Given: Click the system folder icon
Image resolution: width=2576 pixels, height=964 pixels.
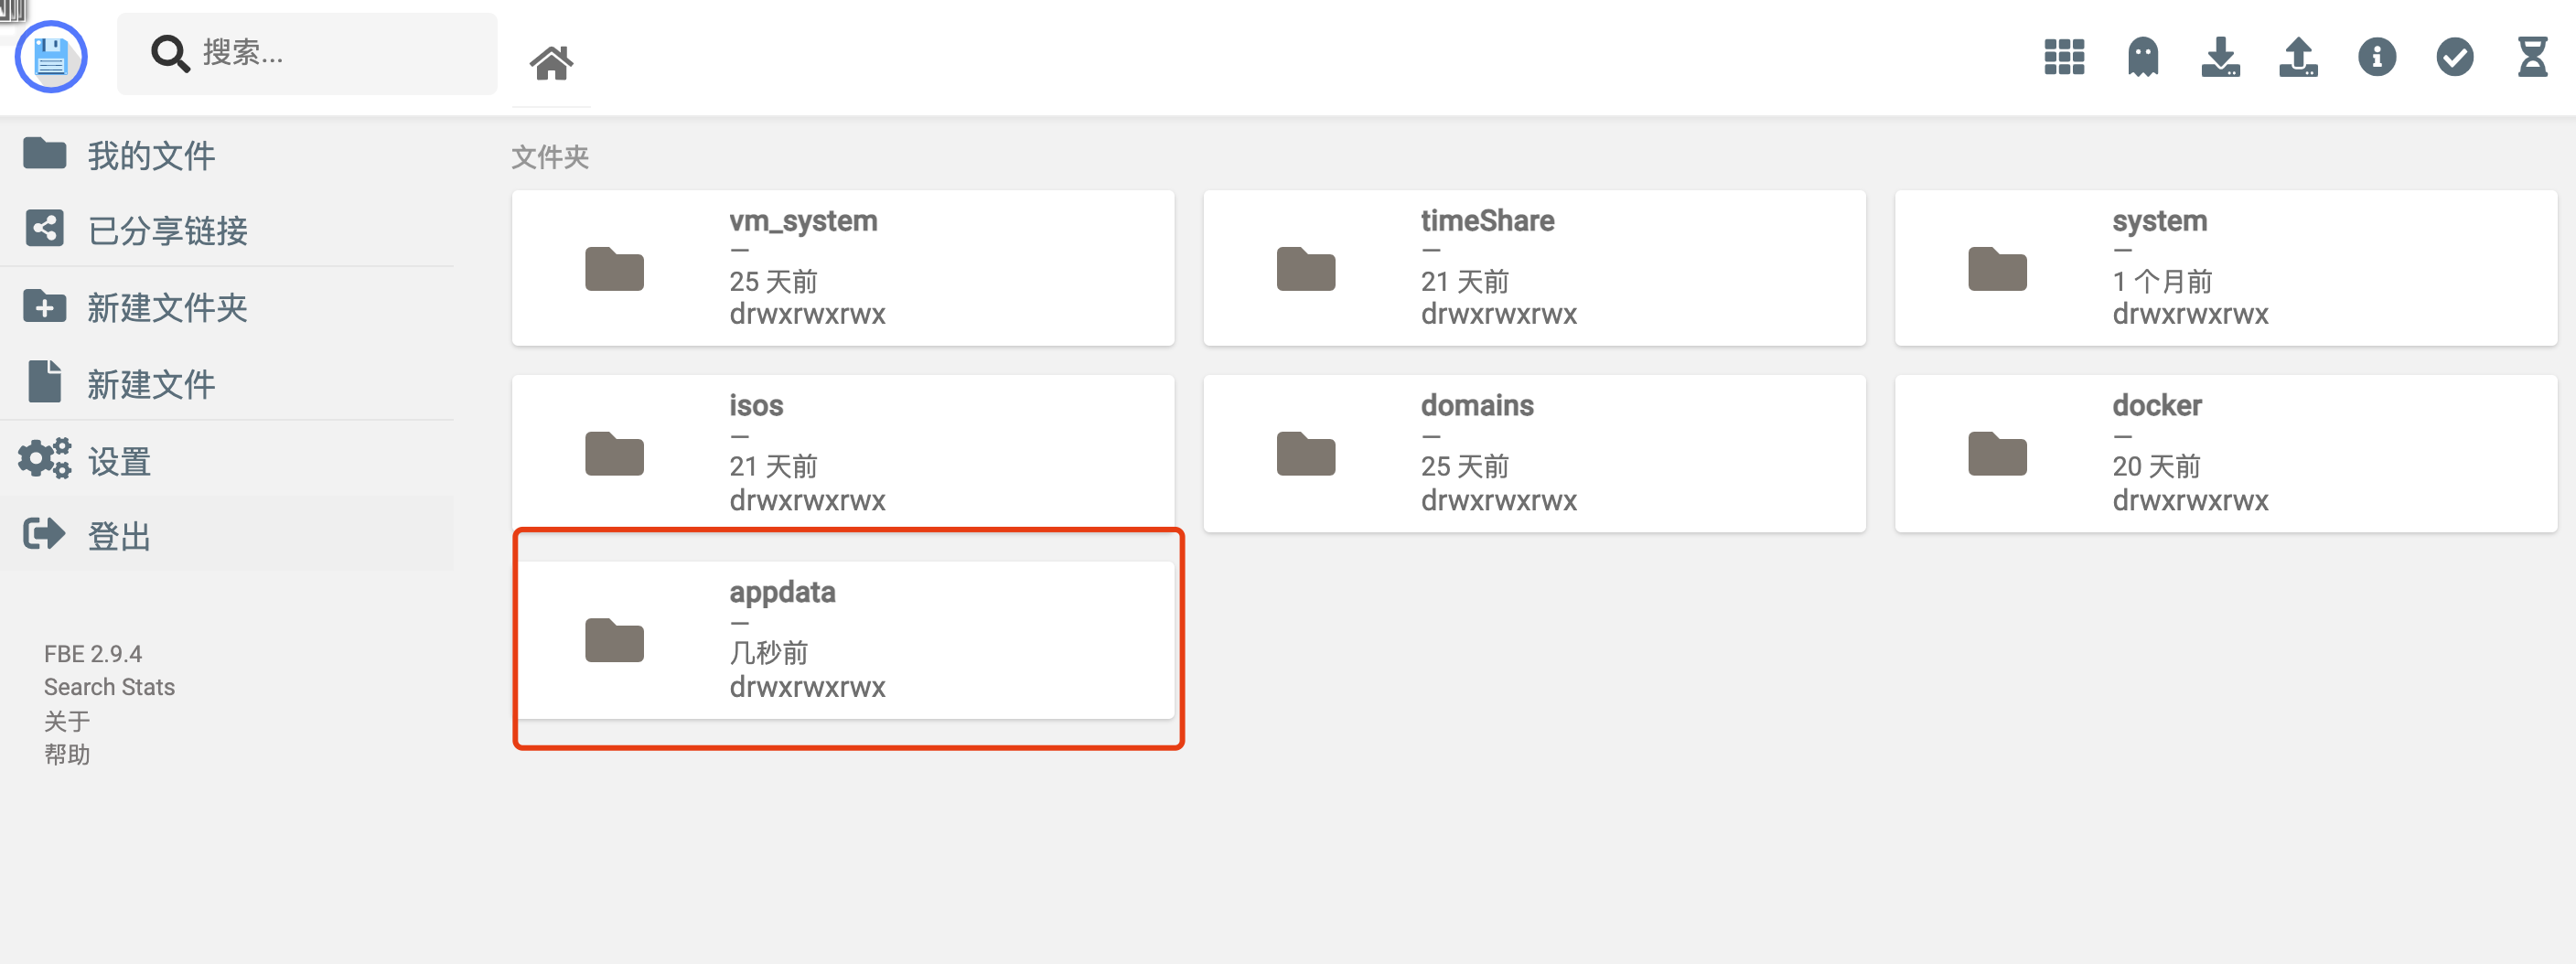Looking at the screenshot, I should 1997,269.
